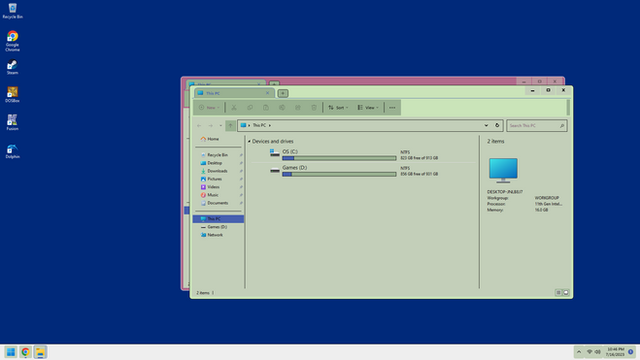Click the Paste clipboard icon in toolbar
The width and height of the screenshot is (640, 360).
coord(266,107)
